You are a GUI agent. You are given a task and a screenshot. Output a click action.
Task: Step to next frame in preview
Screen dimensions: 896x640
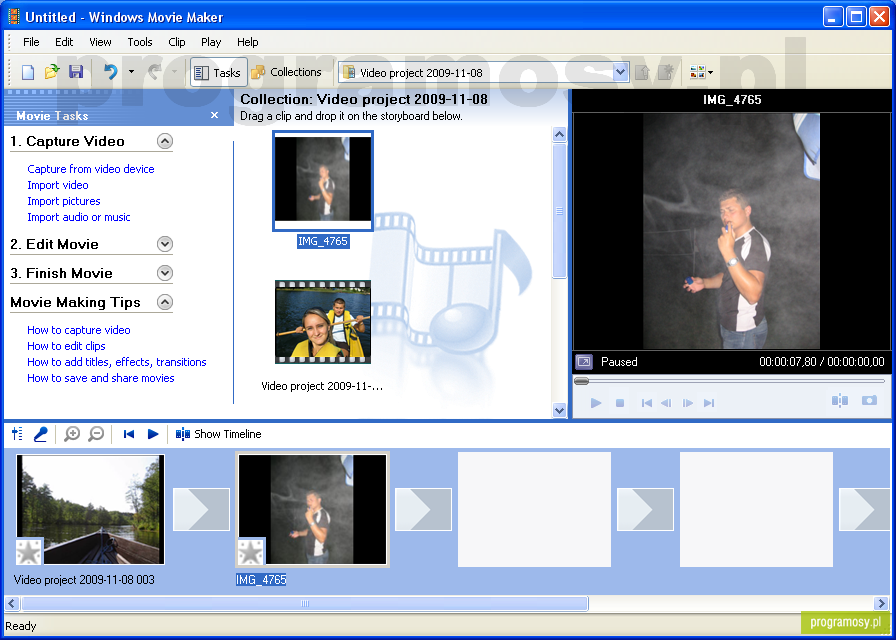pos(688,403)
